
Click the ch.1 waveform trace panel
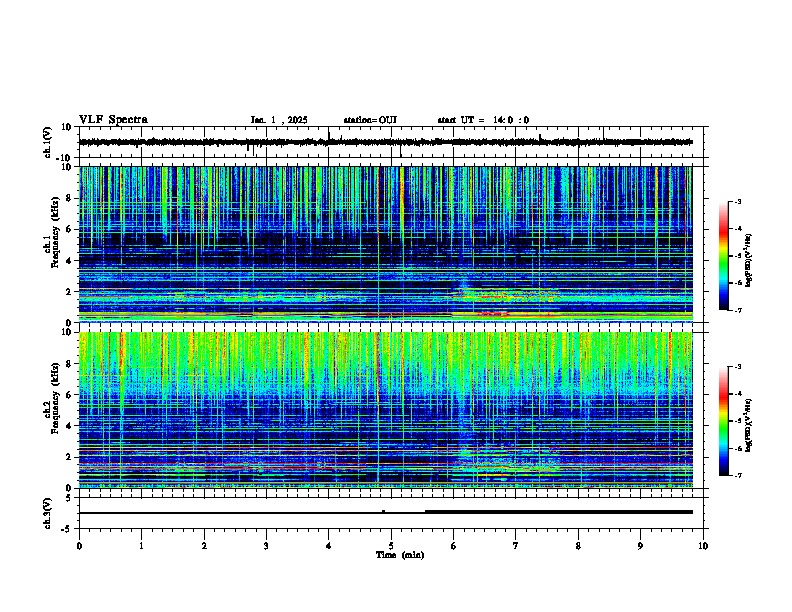(391, 142)
